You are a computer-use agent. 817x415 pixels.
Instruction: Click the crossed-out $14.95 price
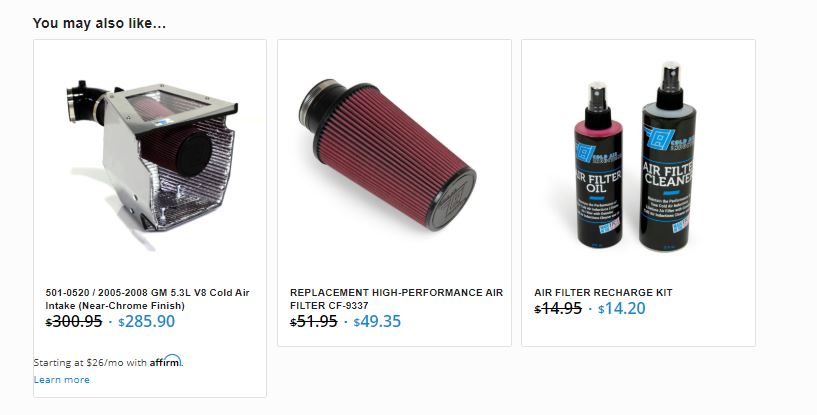558,308
